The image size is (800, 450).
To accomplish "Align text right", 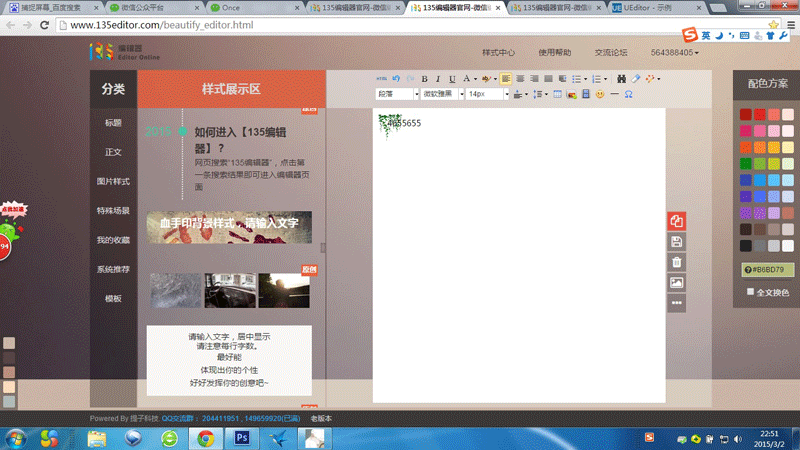I will tap(534, 79).
